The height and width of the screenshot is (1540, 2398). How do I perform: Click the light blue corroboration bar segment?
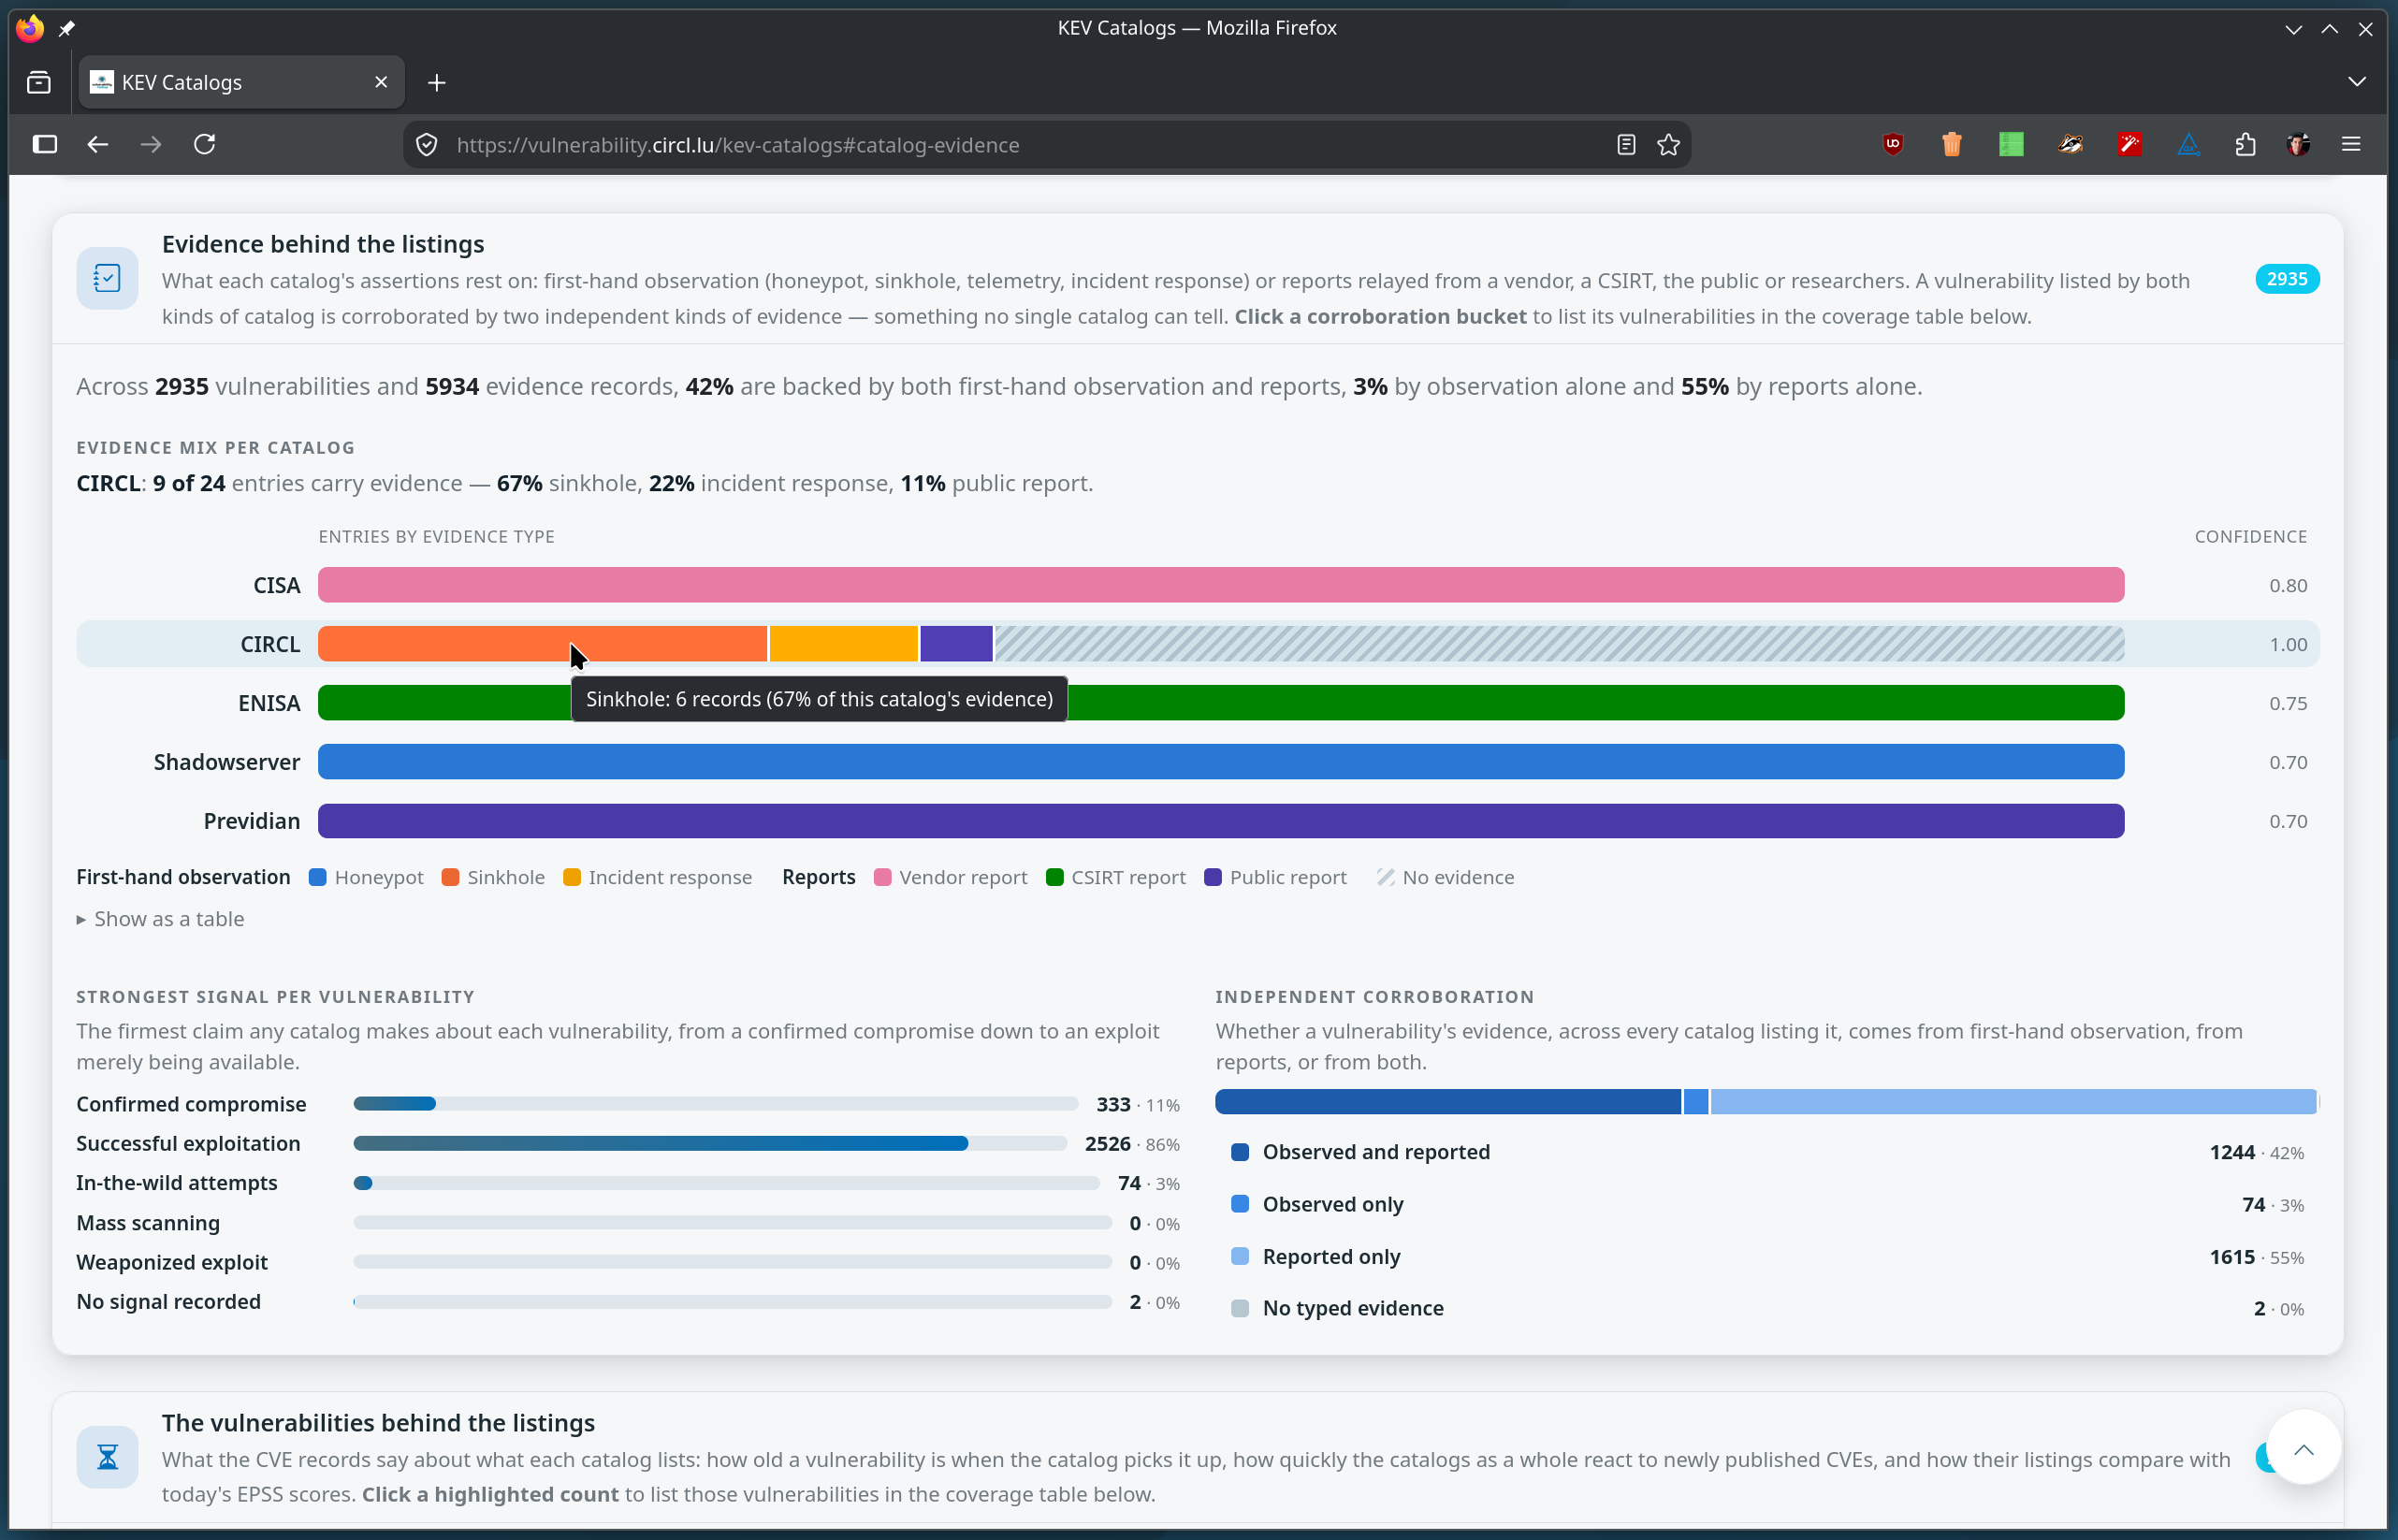click(x=2013, y=1101)
